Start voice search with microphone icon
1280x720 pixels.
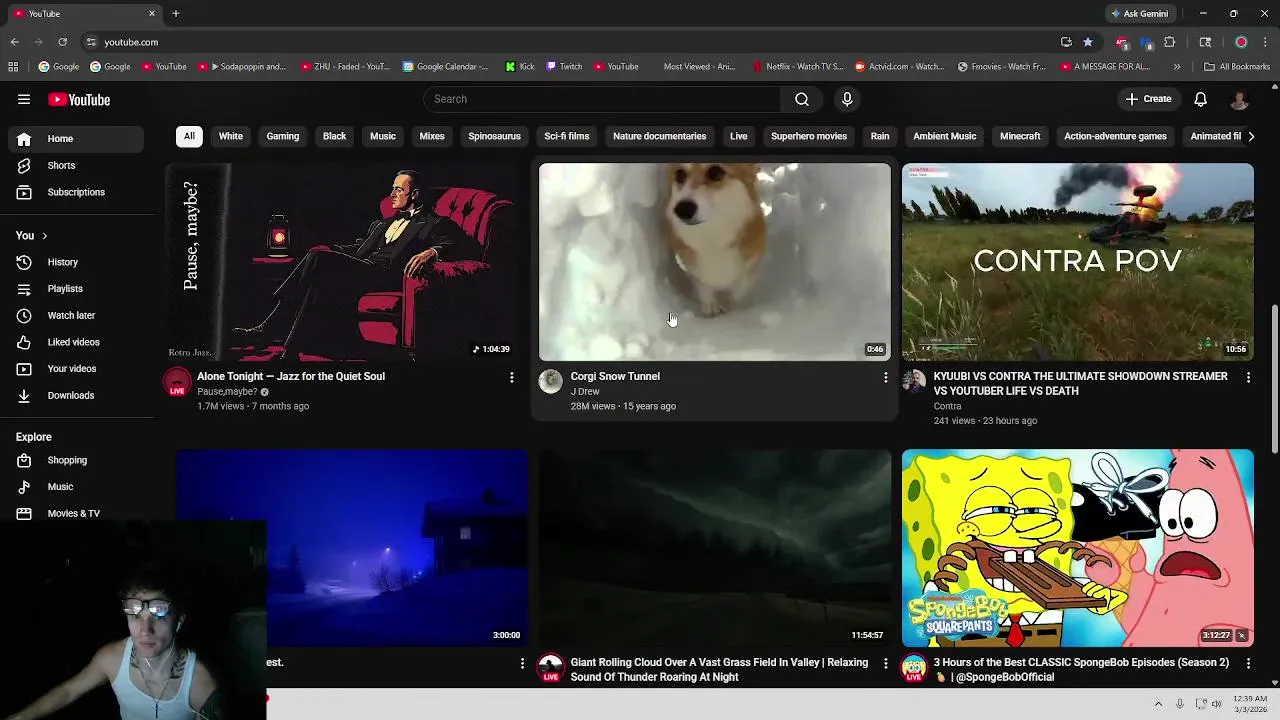point(847,99)
